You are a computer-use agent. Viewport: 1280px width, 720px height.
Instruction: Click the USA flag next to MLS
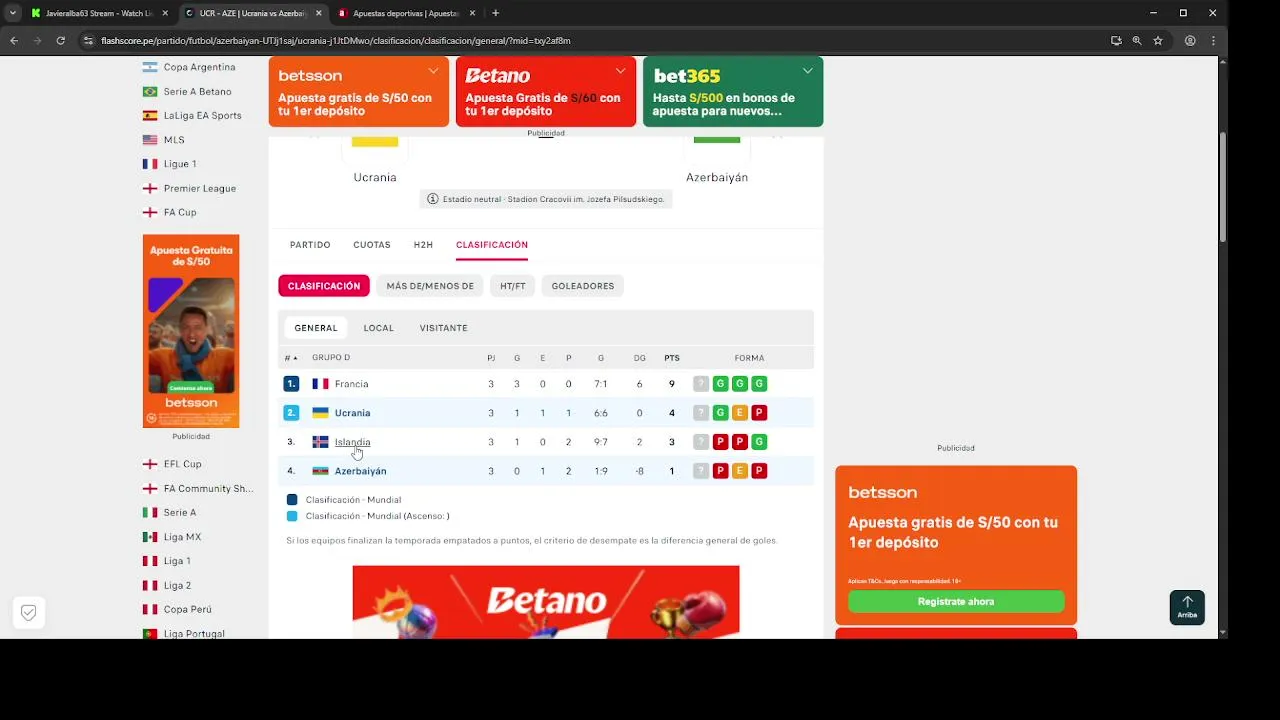(x=150, y=140)
